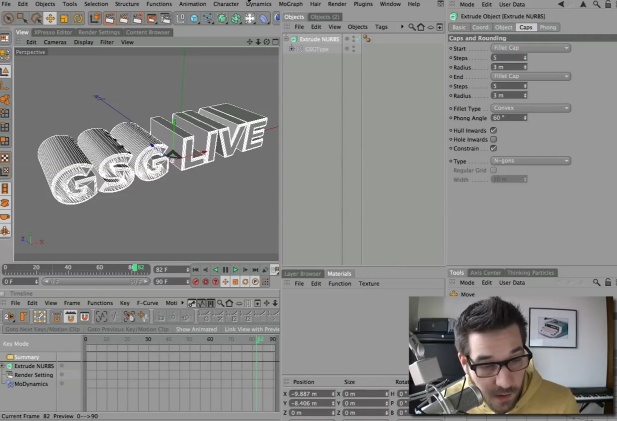The height and width of the screenshot is (421, 617).
Task: Click the Position X value field
Action: point(312,394)
